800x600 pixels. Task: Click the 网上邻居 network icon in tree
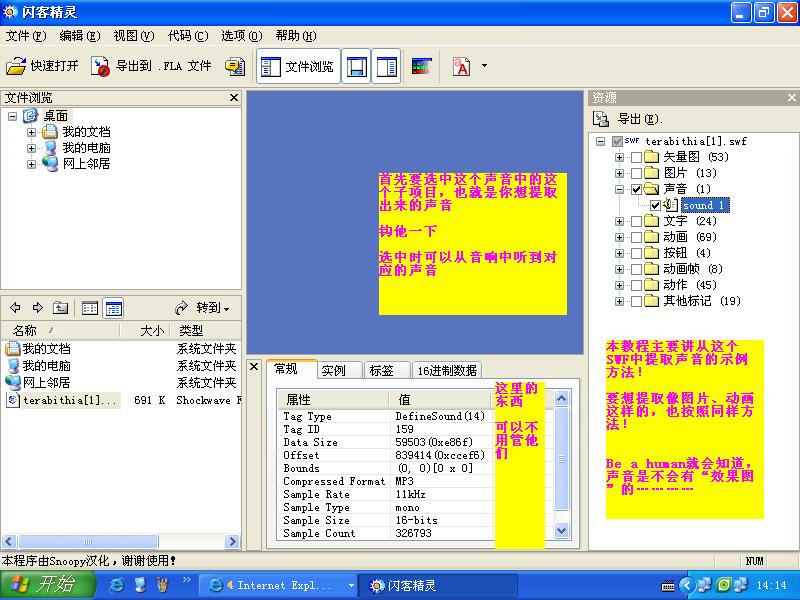pyautogui.click(x=49, y=164)
